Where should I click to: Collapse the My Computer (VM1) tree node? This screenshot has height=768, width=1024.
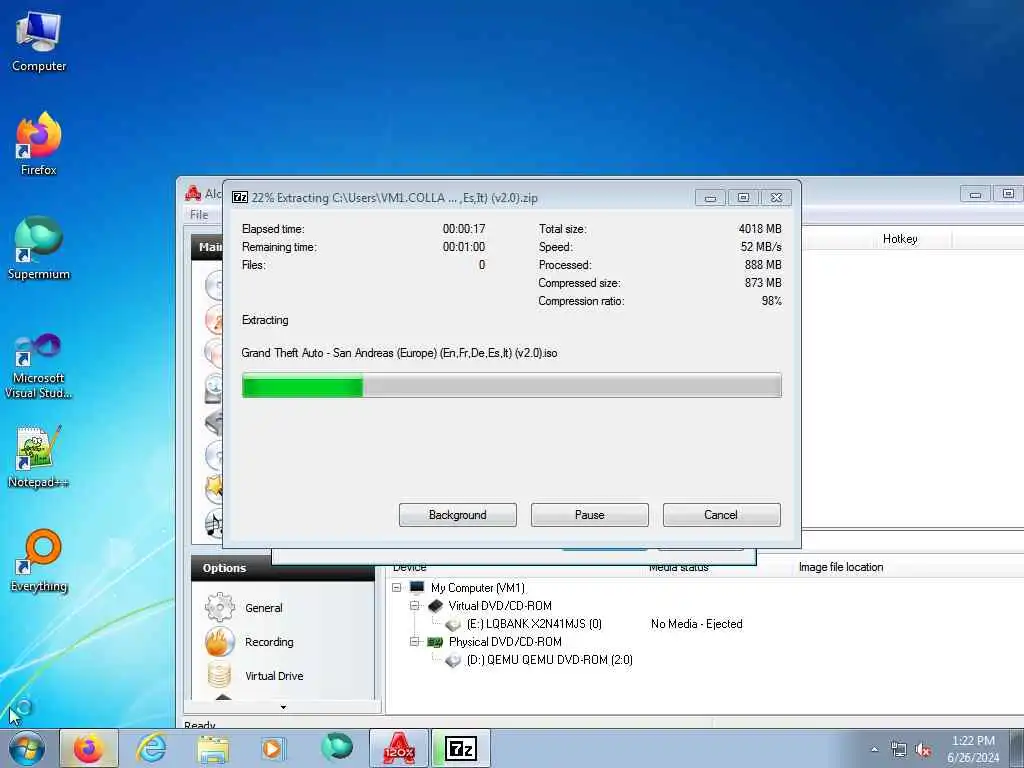396,588
